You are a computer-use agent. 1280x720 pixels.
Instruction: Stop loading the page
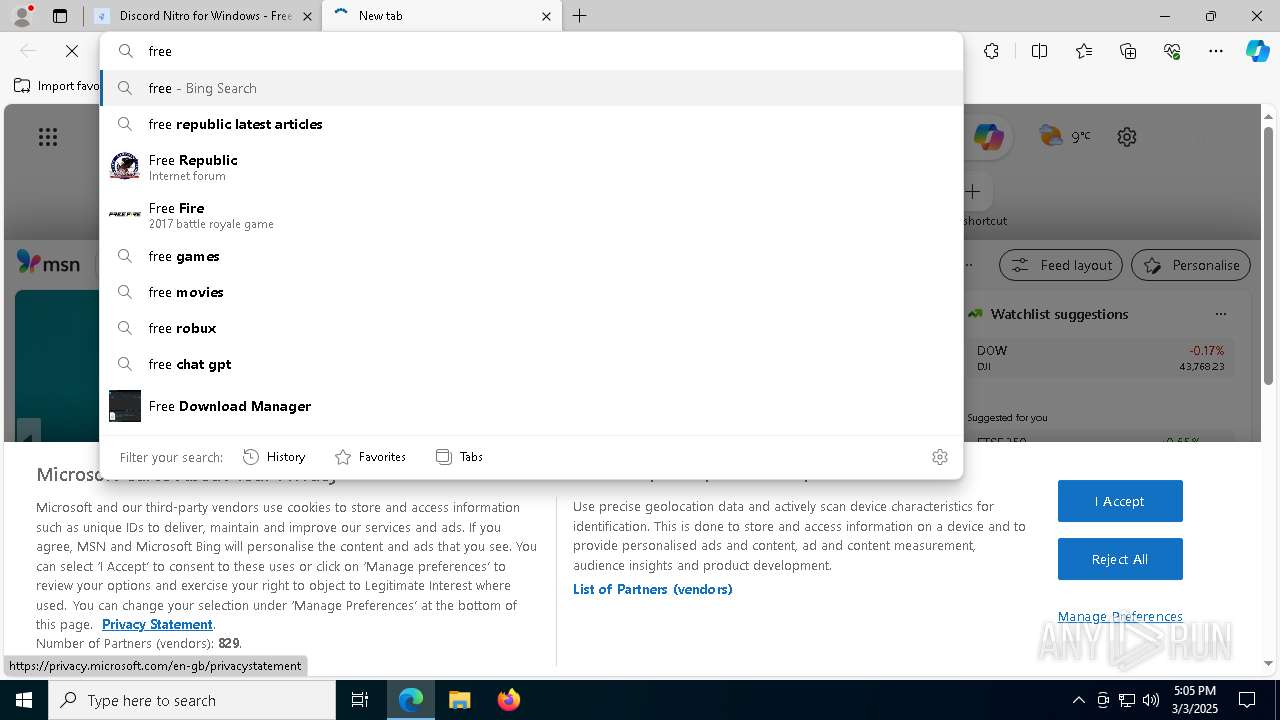point(72,51)
